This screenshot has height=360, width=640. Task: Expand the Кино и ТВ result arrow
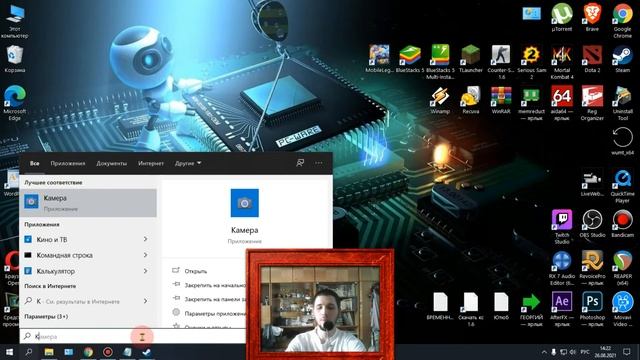point(146,239)
